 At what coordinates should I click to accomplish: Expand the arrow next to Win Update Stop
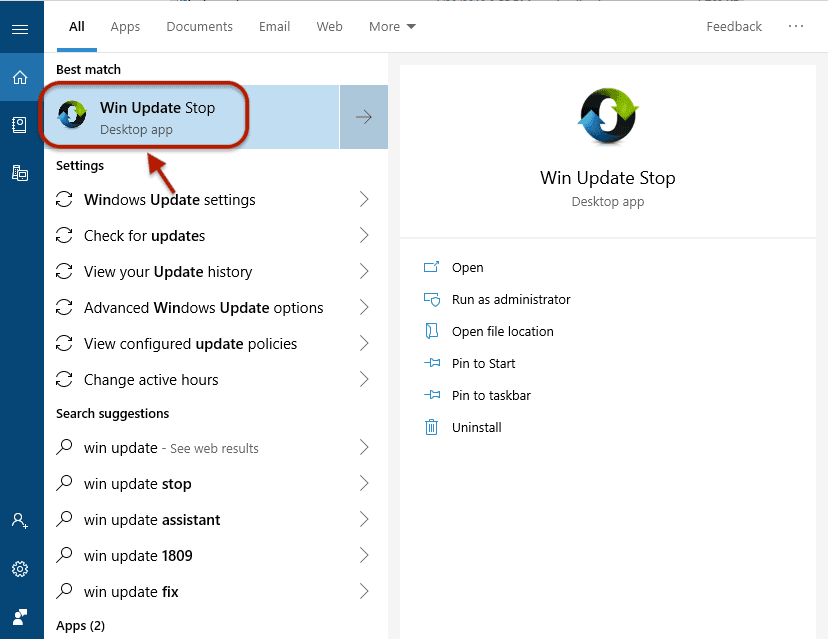[x=364, y=117]
